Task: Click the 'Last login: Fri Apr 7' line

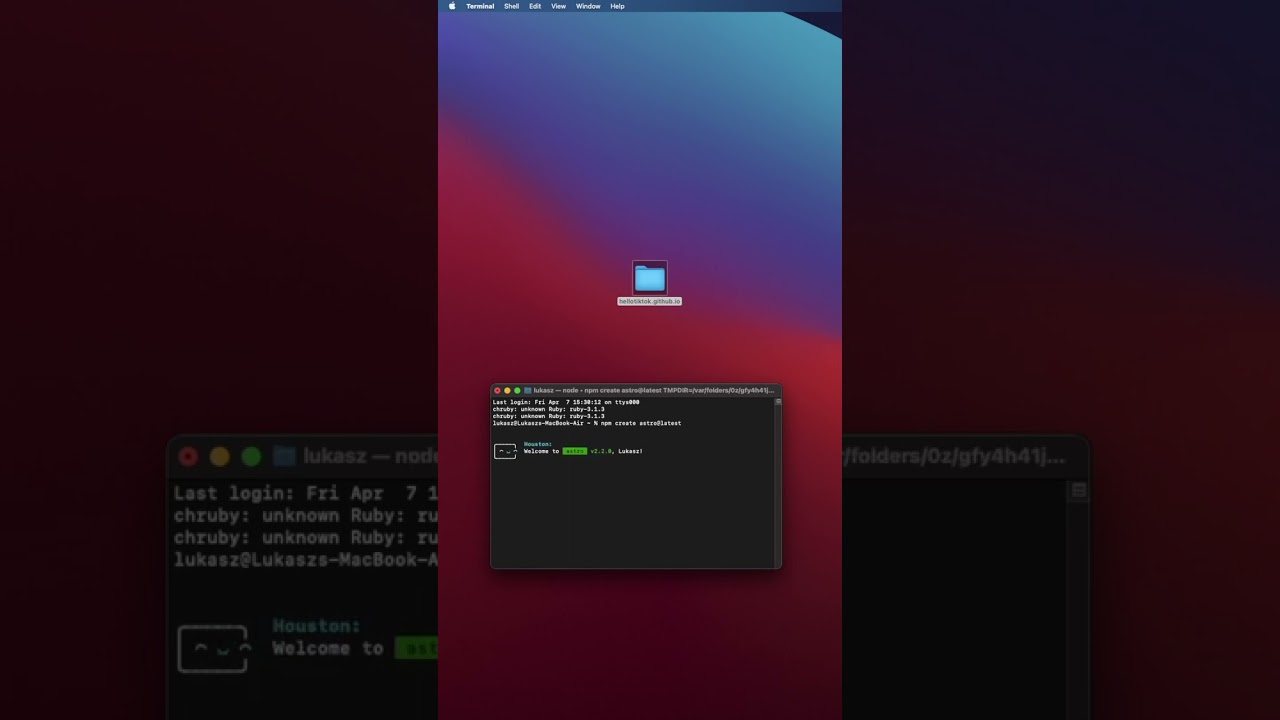Action: (x=566, y=402)
